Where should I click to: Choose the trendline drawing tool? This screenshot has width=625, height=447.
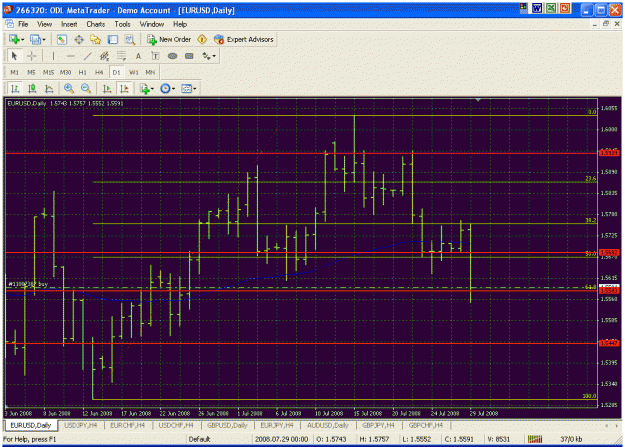click(87, 56)
